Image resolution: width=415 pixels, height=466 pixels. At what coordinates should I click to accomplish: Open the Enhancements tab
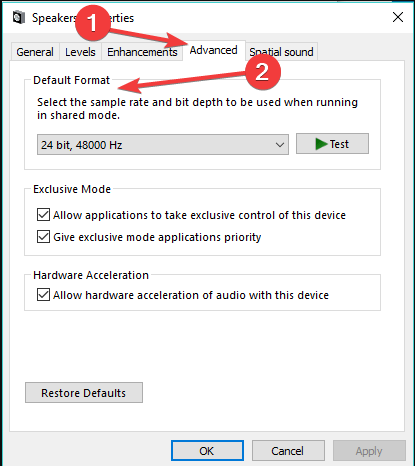[x=142, y=52]
